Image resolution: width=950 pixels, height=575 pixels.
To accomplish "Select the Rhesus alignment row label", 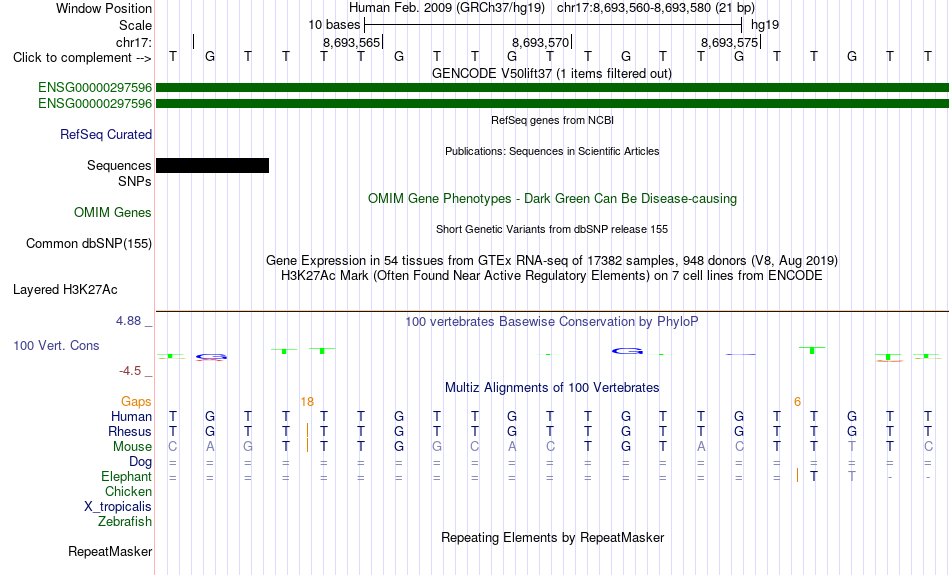I will point(130,431).
